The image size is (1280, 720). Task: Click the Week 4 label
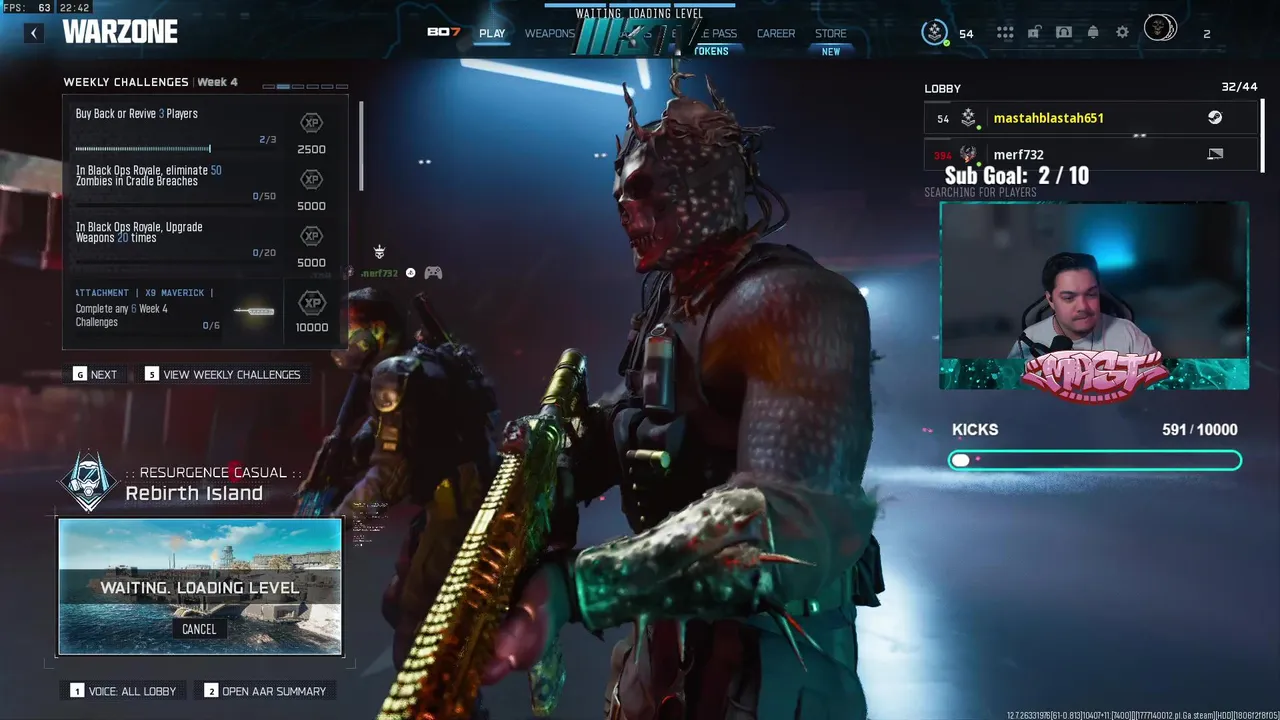[217, 82]
